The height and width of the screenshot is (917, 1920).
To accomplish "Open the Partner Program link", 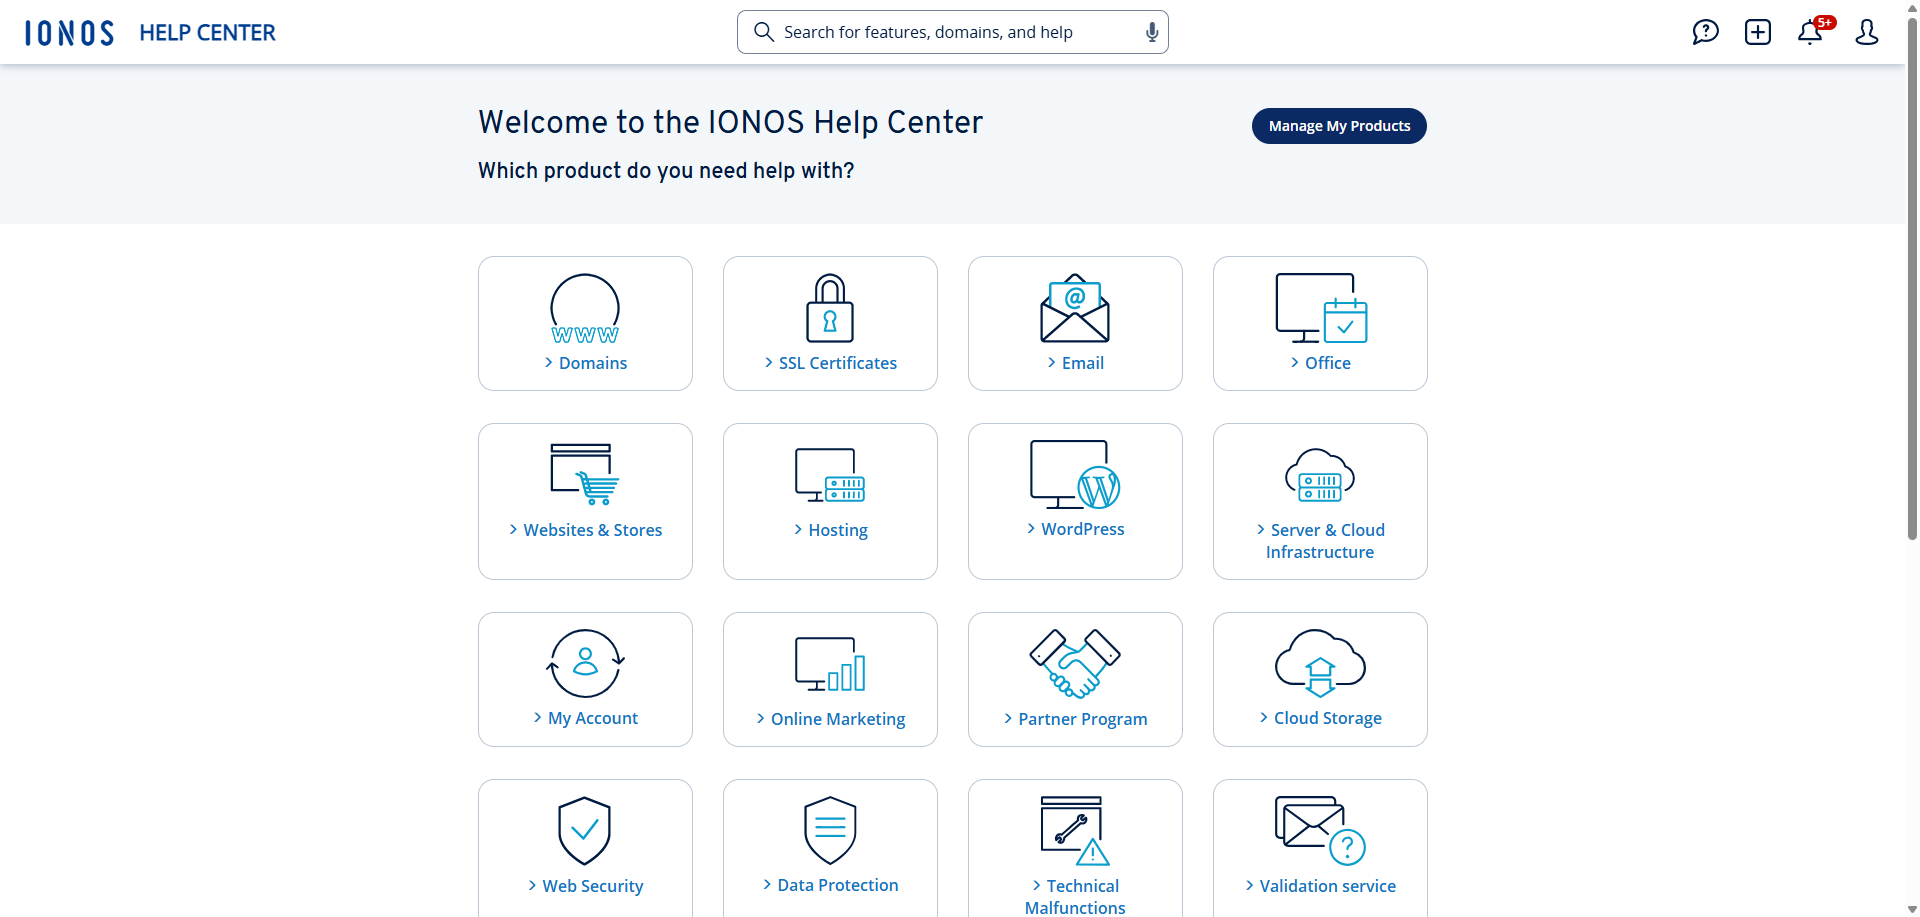I will [1075, 719].
